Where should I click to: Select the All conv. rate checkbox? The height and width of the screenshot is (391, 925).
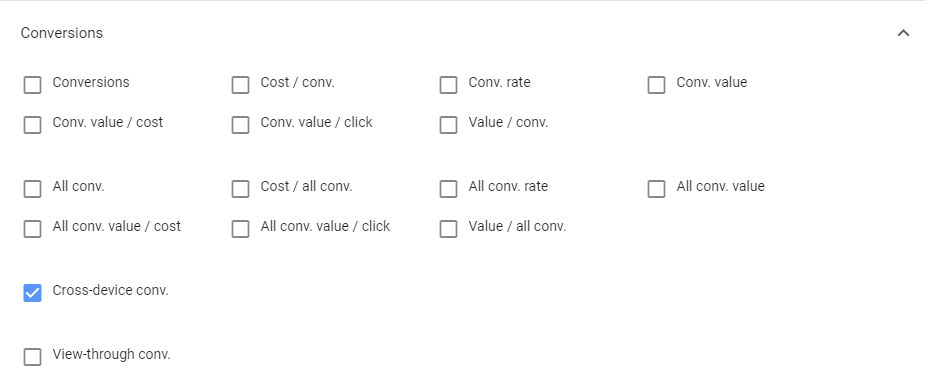[x=448, y=189]
